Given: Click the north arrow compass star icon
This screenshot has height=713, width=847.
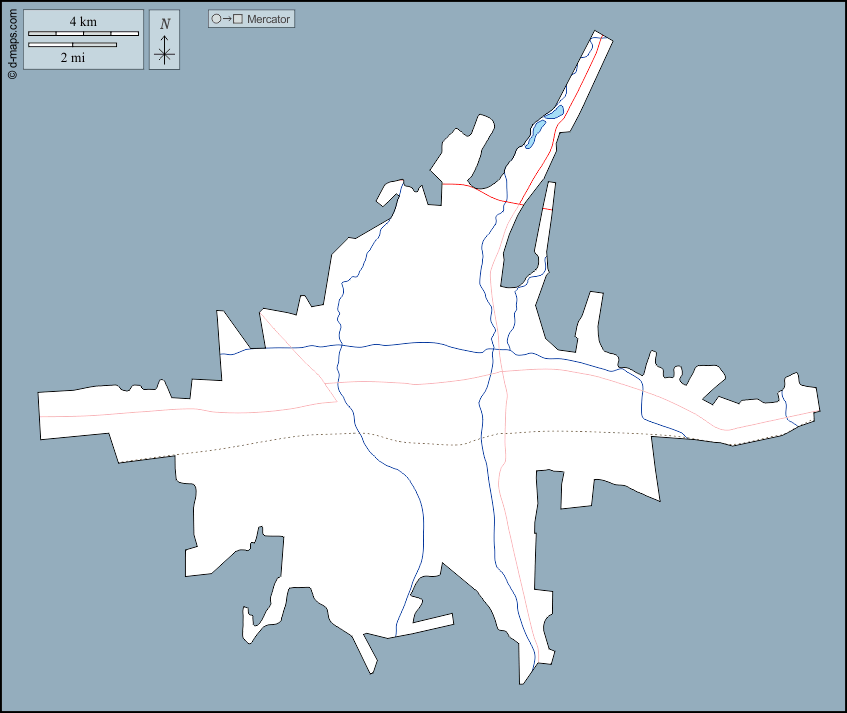Looking at the screenshot, I should [164, 54].
